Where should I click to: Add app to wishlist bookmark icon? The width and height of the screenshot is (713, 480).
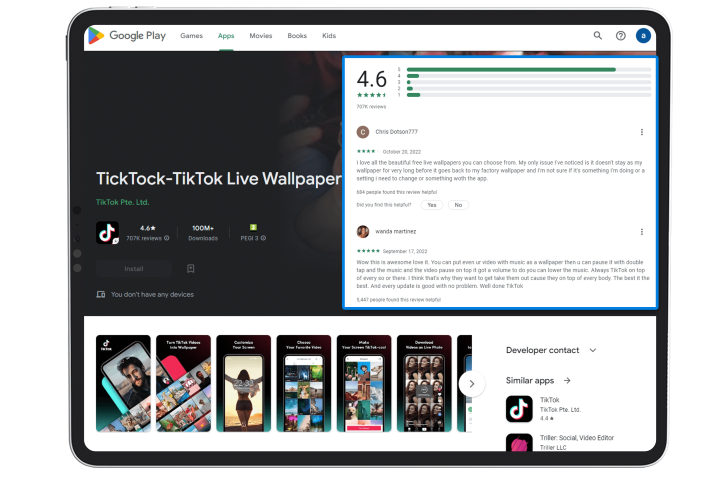click(191, 269)
